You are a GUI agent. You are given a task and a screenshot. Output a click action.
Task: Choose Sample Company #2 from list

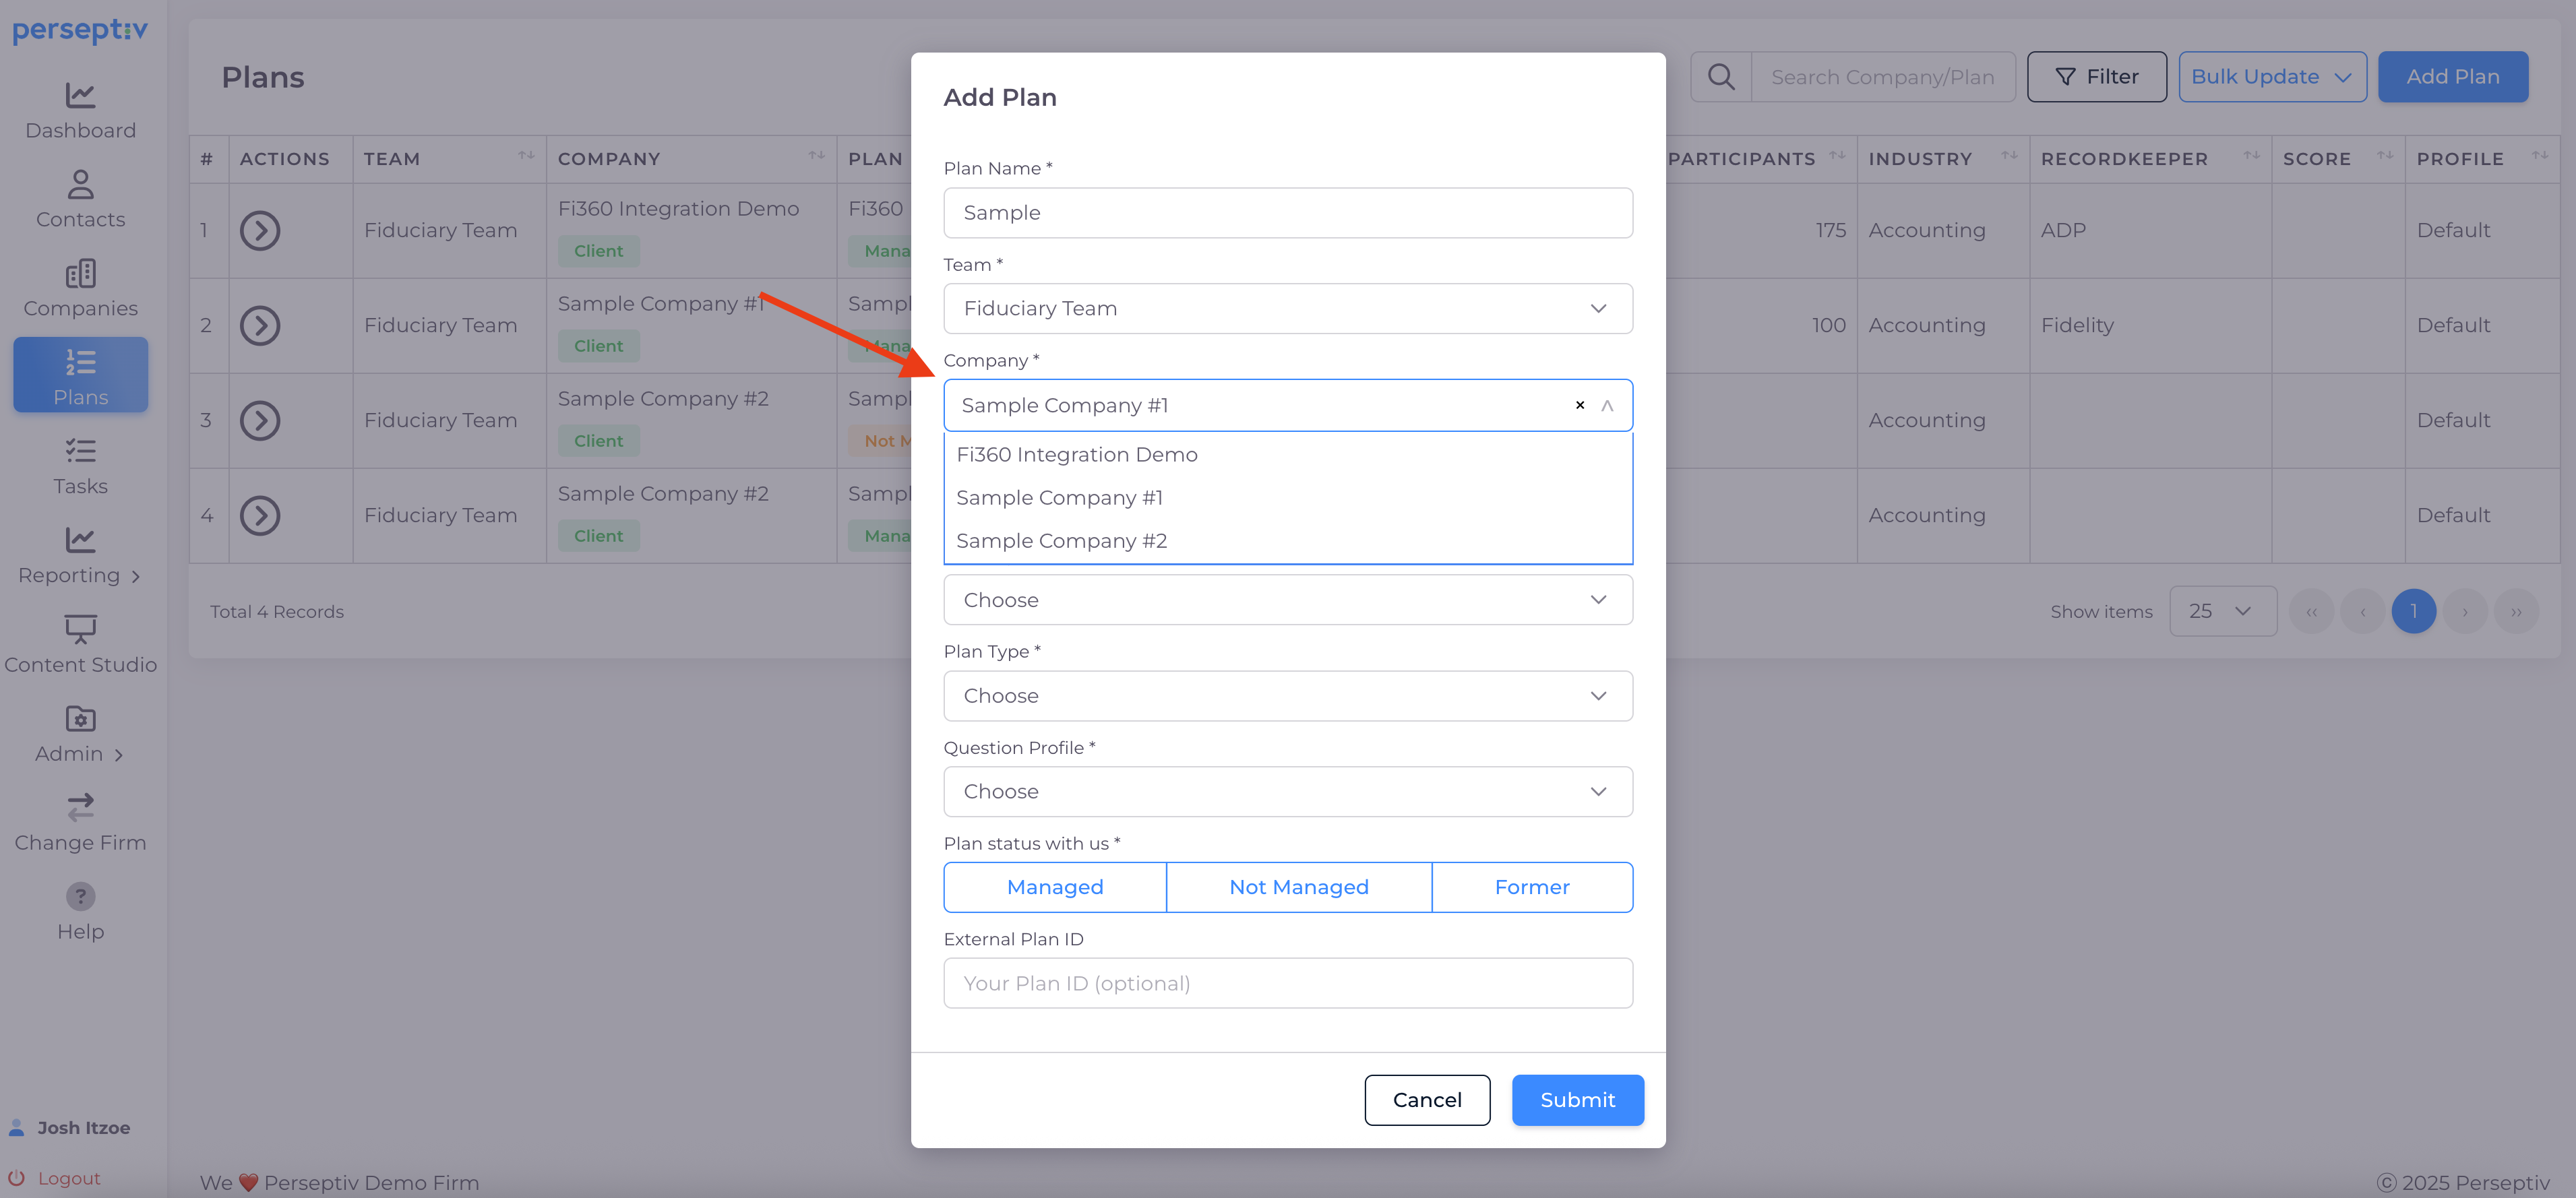pos(1061,541)
